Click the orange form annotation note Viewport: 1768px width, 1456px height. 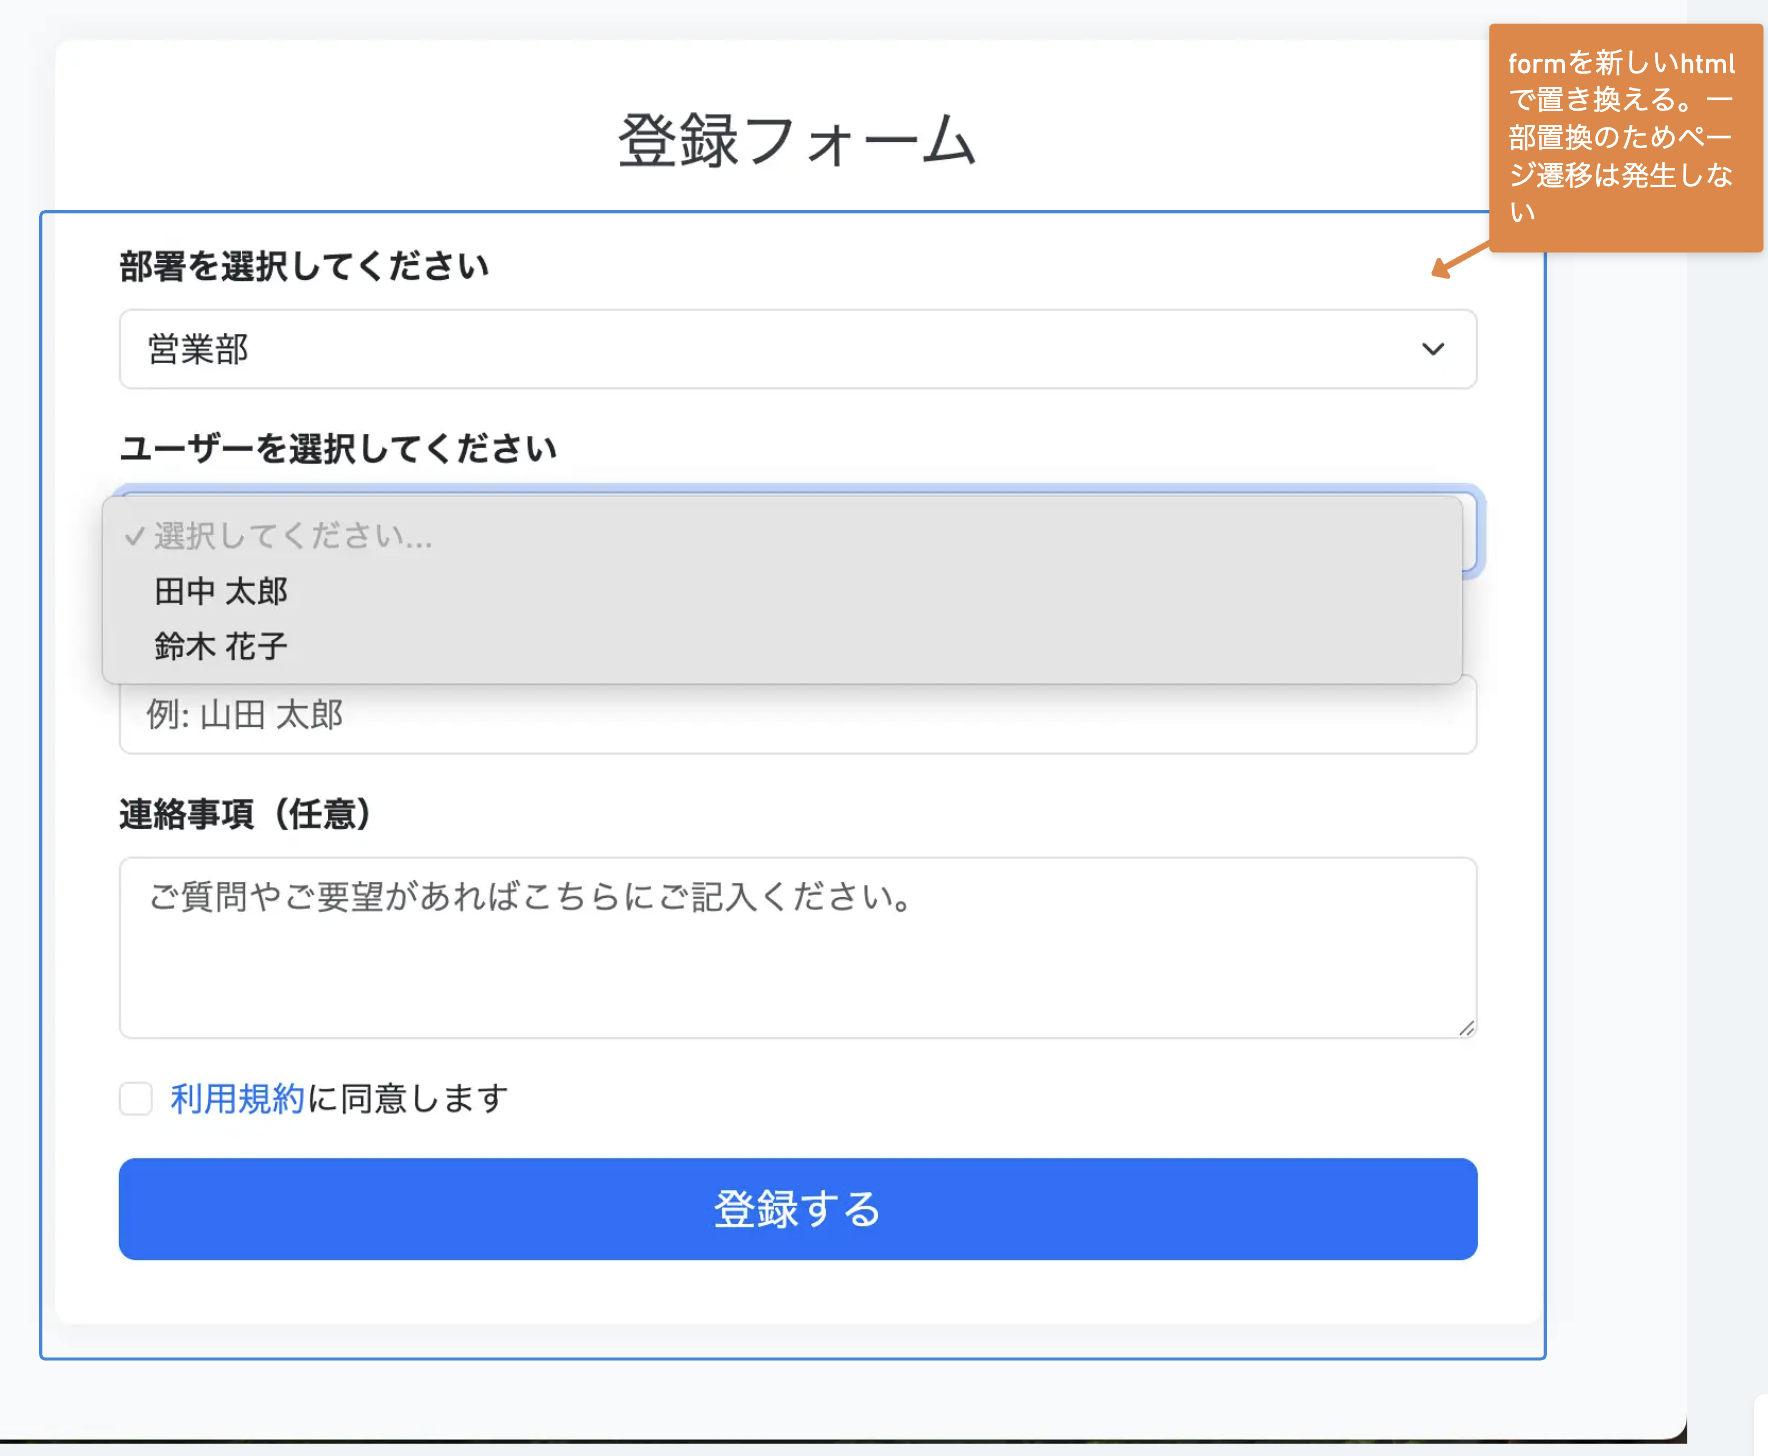(1625, 138)
